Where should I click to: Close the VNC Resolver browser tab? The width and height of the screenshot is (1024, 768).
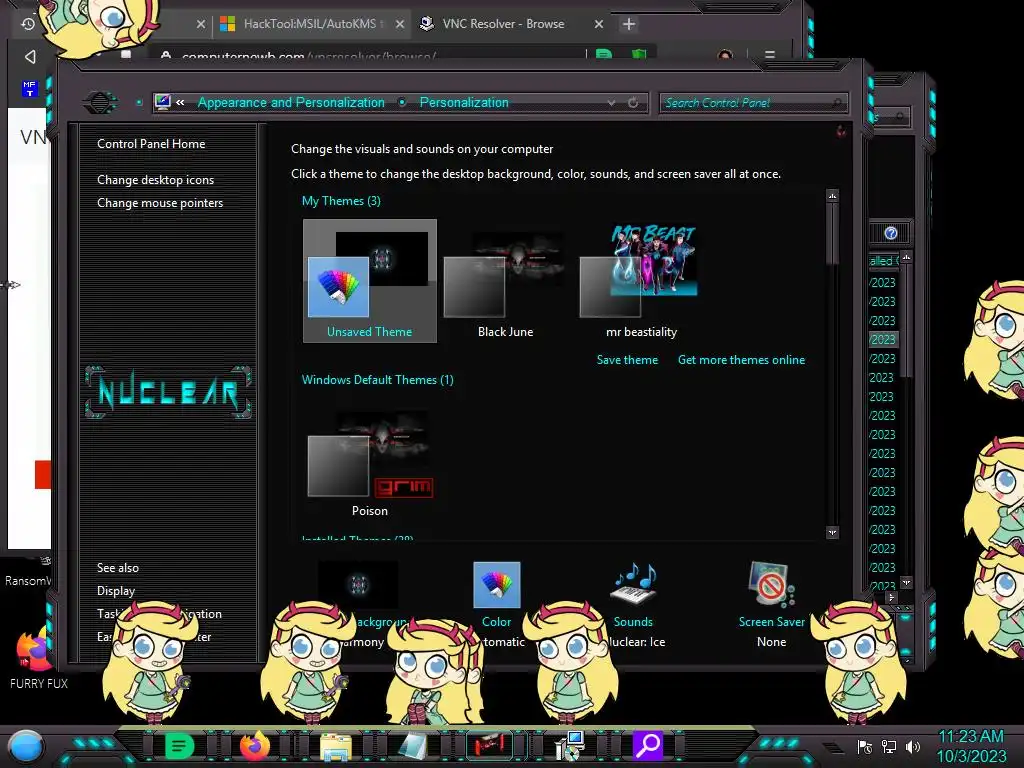click(x=599, y=24)
